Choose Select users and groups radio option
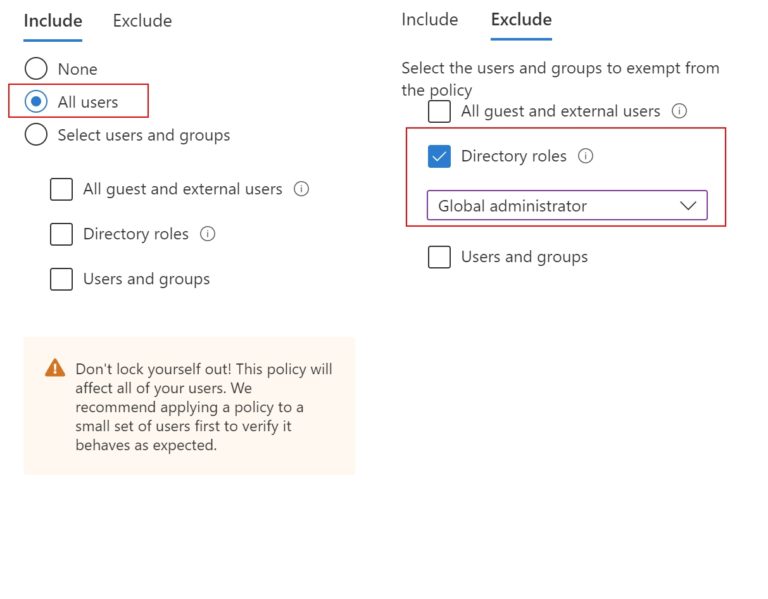Image resolution: width=768 pixels, height=599 pixels. pyautogui.click(x=36, y=135)
